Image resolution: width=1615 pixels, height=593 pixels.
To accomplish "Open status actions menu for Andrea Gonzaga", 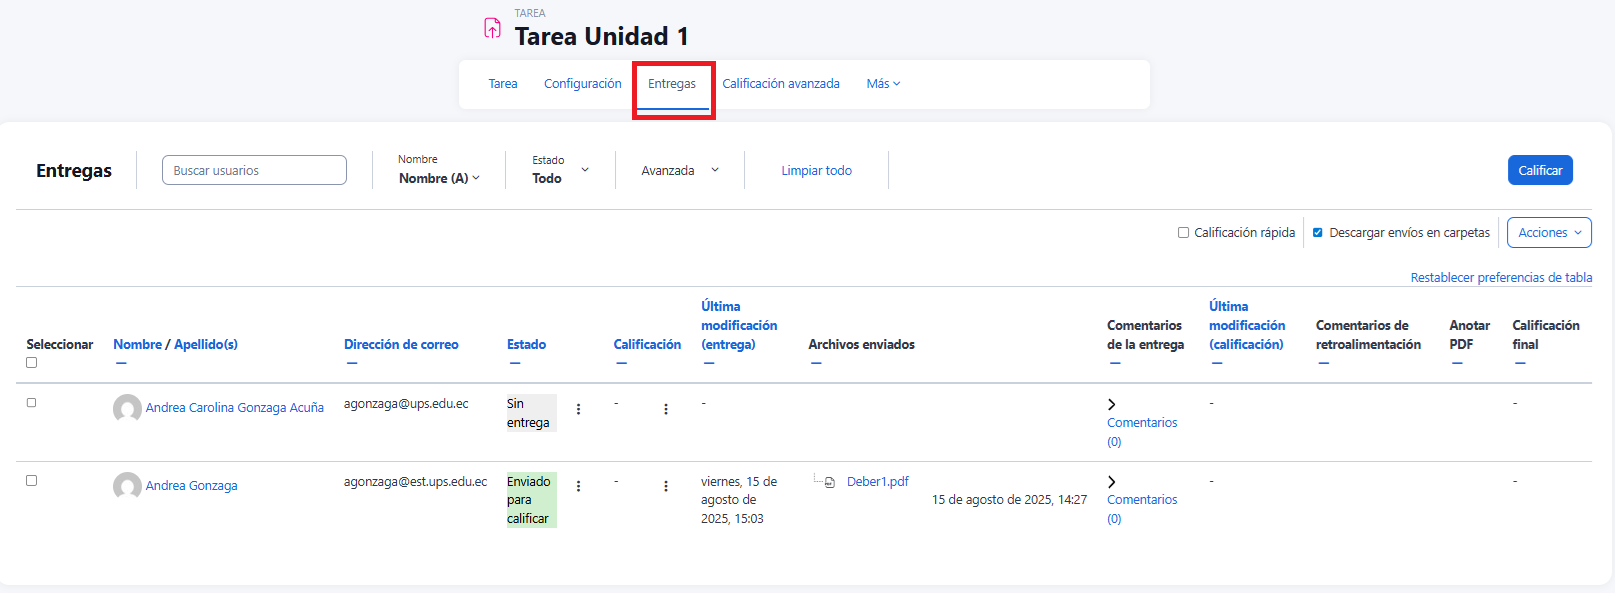I will [x=578, y=486].
